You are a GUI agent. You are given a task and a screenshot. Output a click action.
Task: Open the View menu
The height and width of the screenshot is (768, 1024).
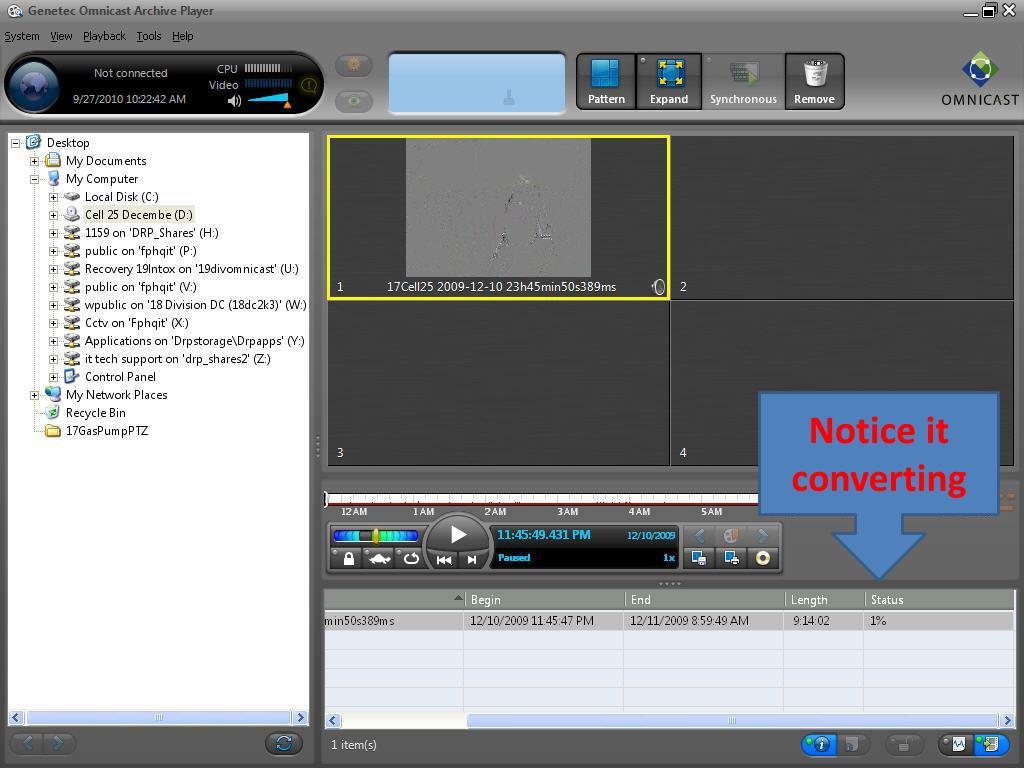tap(61, 36)
